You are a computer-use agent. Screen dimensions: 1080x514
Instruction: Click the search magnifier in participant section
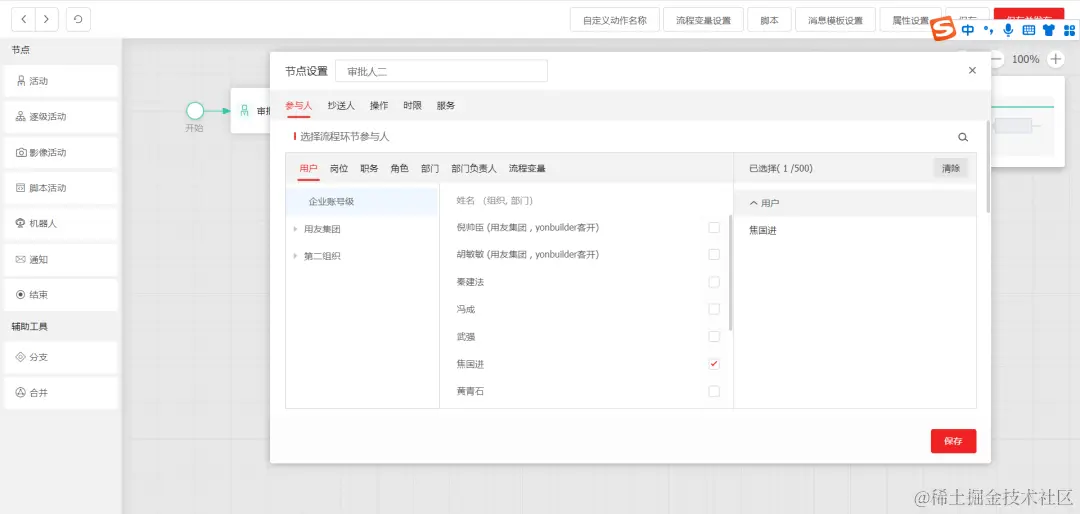click(963, 137)
